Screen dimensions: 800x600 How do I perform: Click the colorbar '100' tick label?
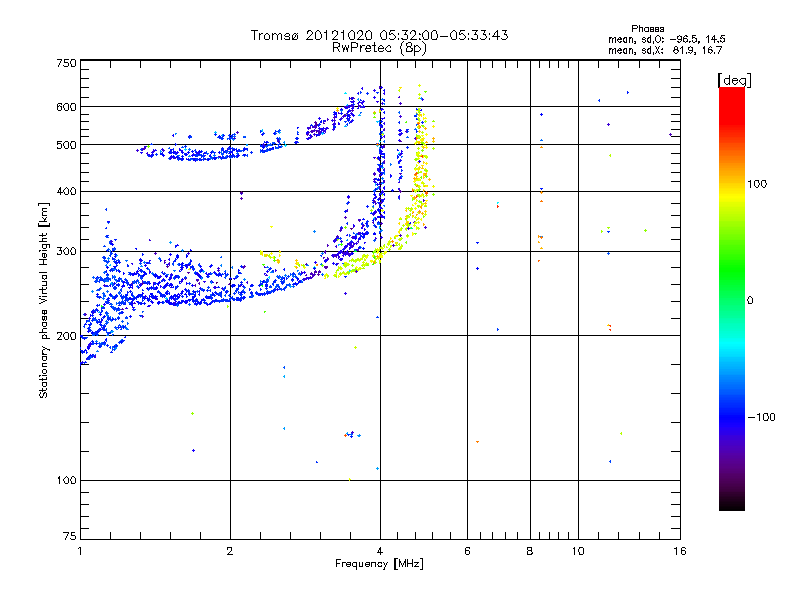(757, 184)
